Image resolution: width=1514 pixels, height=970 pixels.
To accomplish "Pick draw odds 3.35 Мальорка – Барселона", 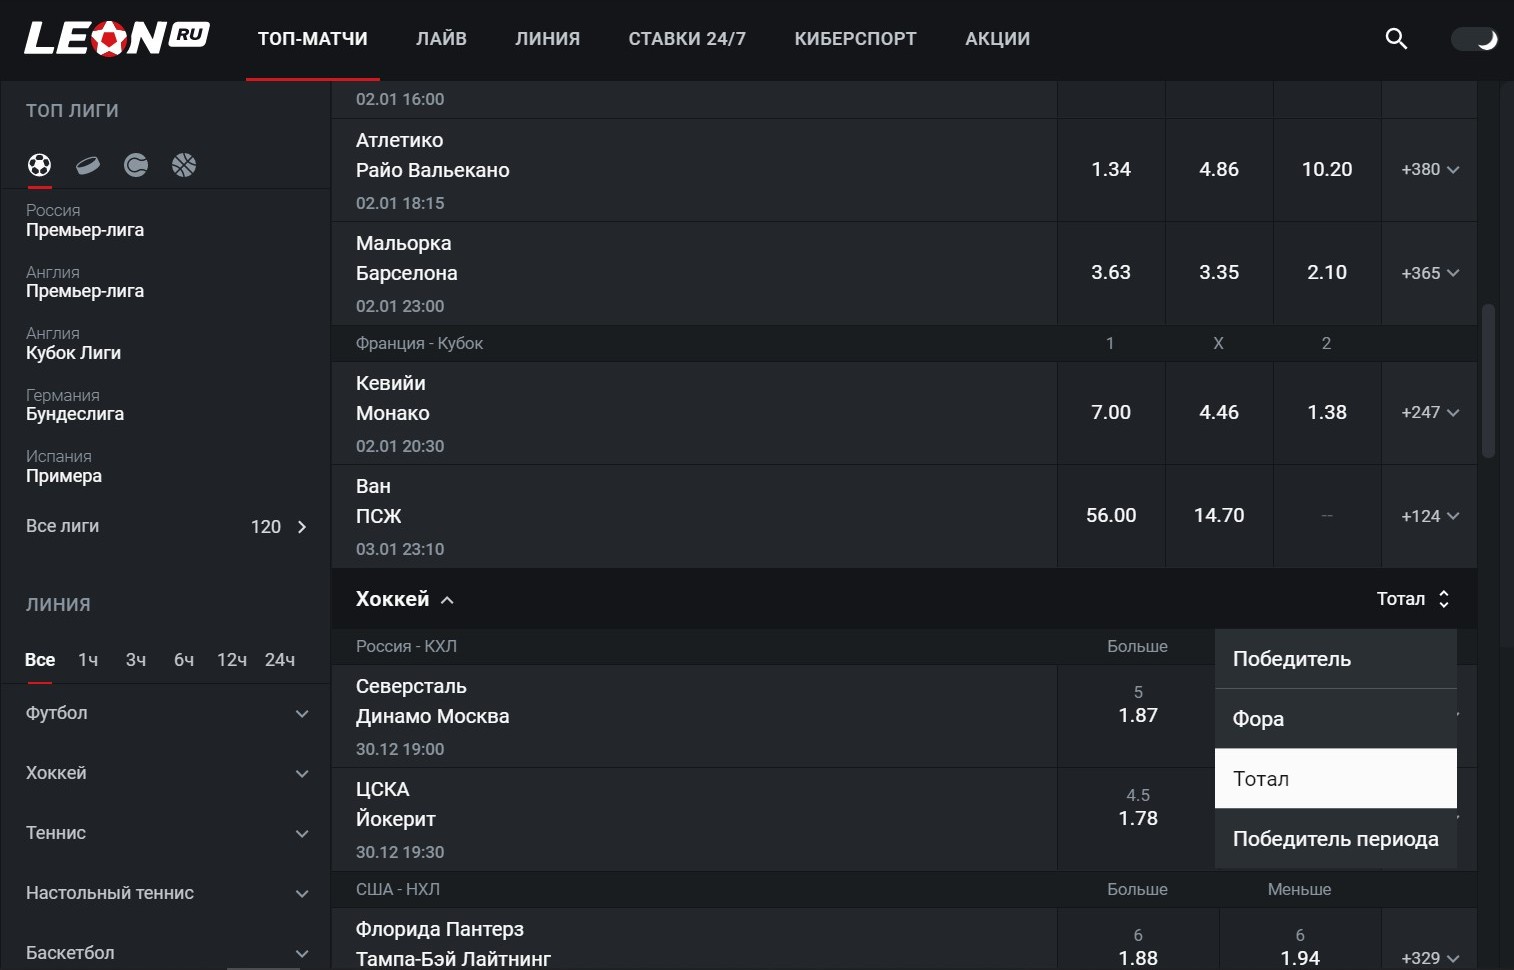I will [x=1219, y=273].
